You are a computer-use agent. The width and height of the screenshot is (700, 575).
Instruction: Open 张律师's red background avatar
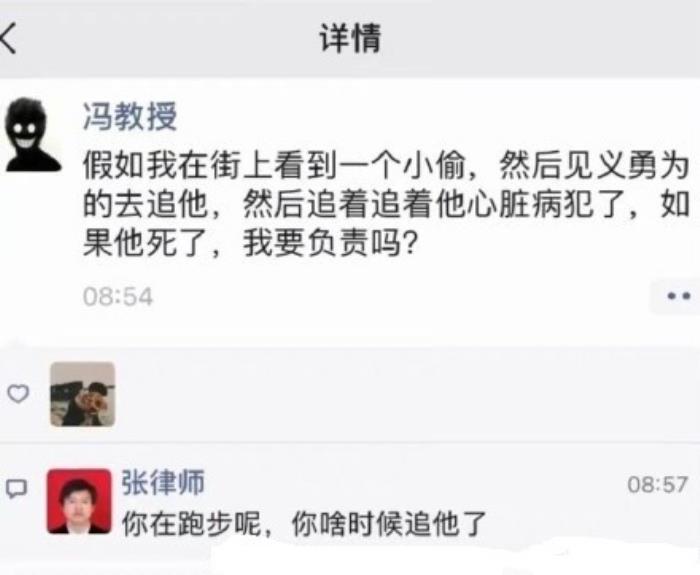(x=79, y=501)
